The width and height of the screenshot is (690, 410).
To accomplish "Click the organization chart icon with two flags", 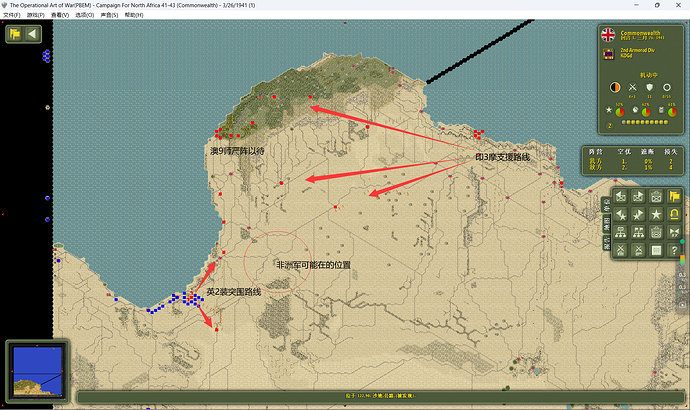I will (638, 232).
